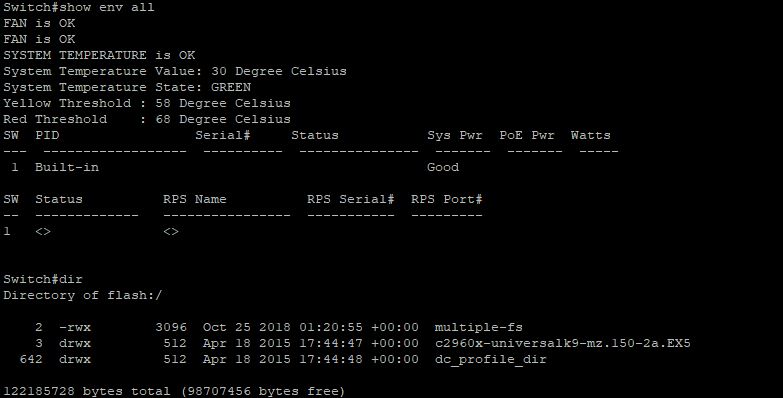
Task: Click the 'dc_profile_dir' directory name
Action: point(491,360)
